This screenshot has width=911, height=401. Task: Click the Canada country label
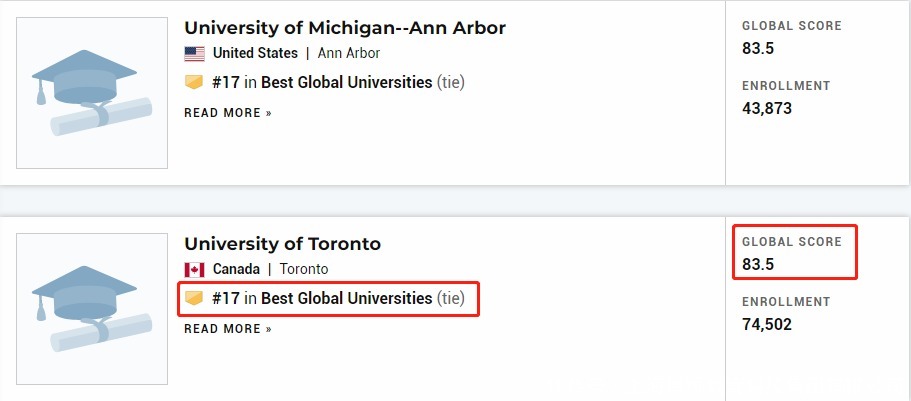pyautogui.click(x=236, y=269)
